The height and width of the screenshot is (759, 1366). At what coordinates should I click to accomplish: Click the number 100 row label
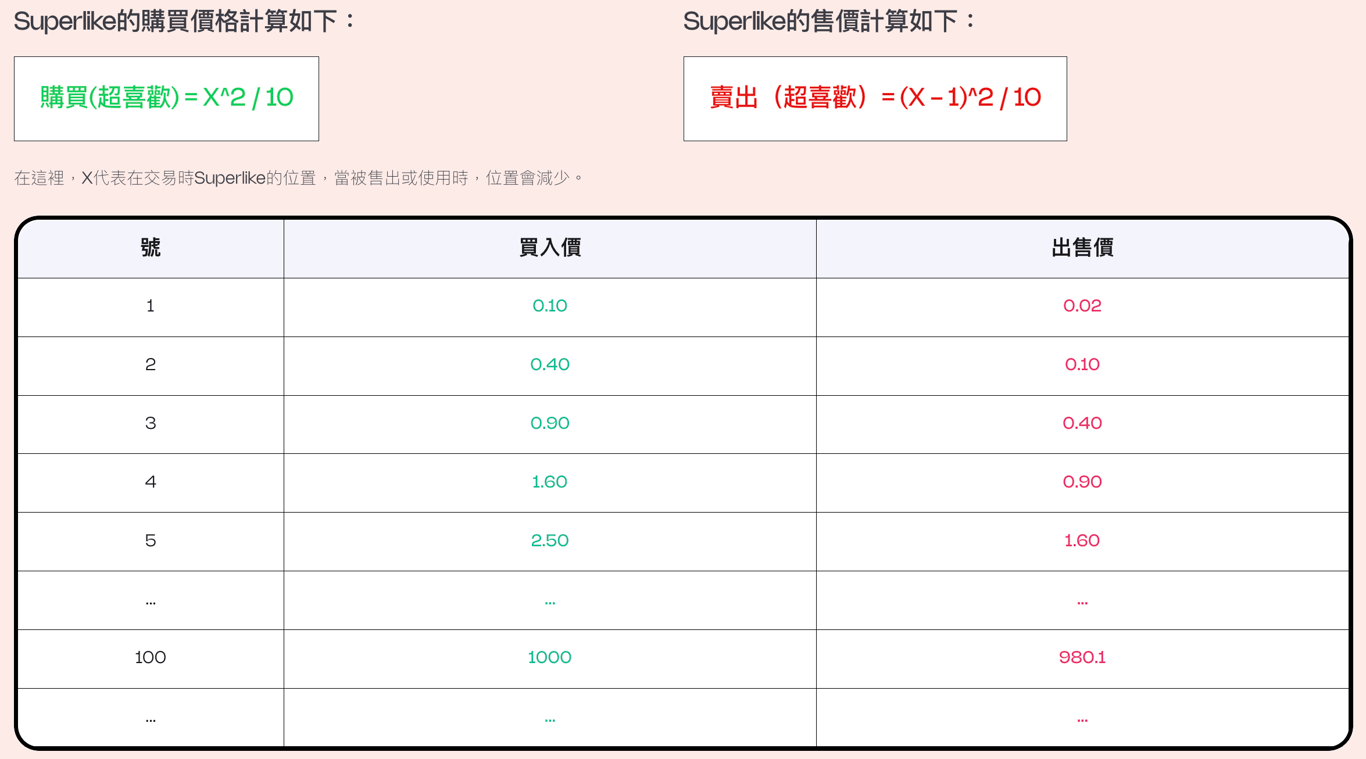tap(150, 658)
